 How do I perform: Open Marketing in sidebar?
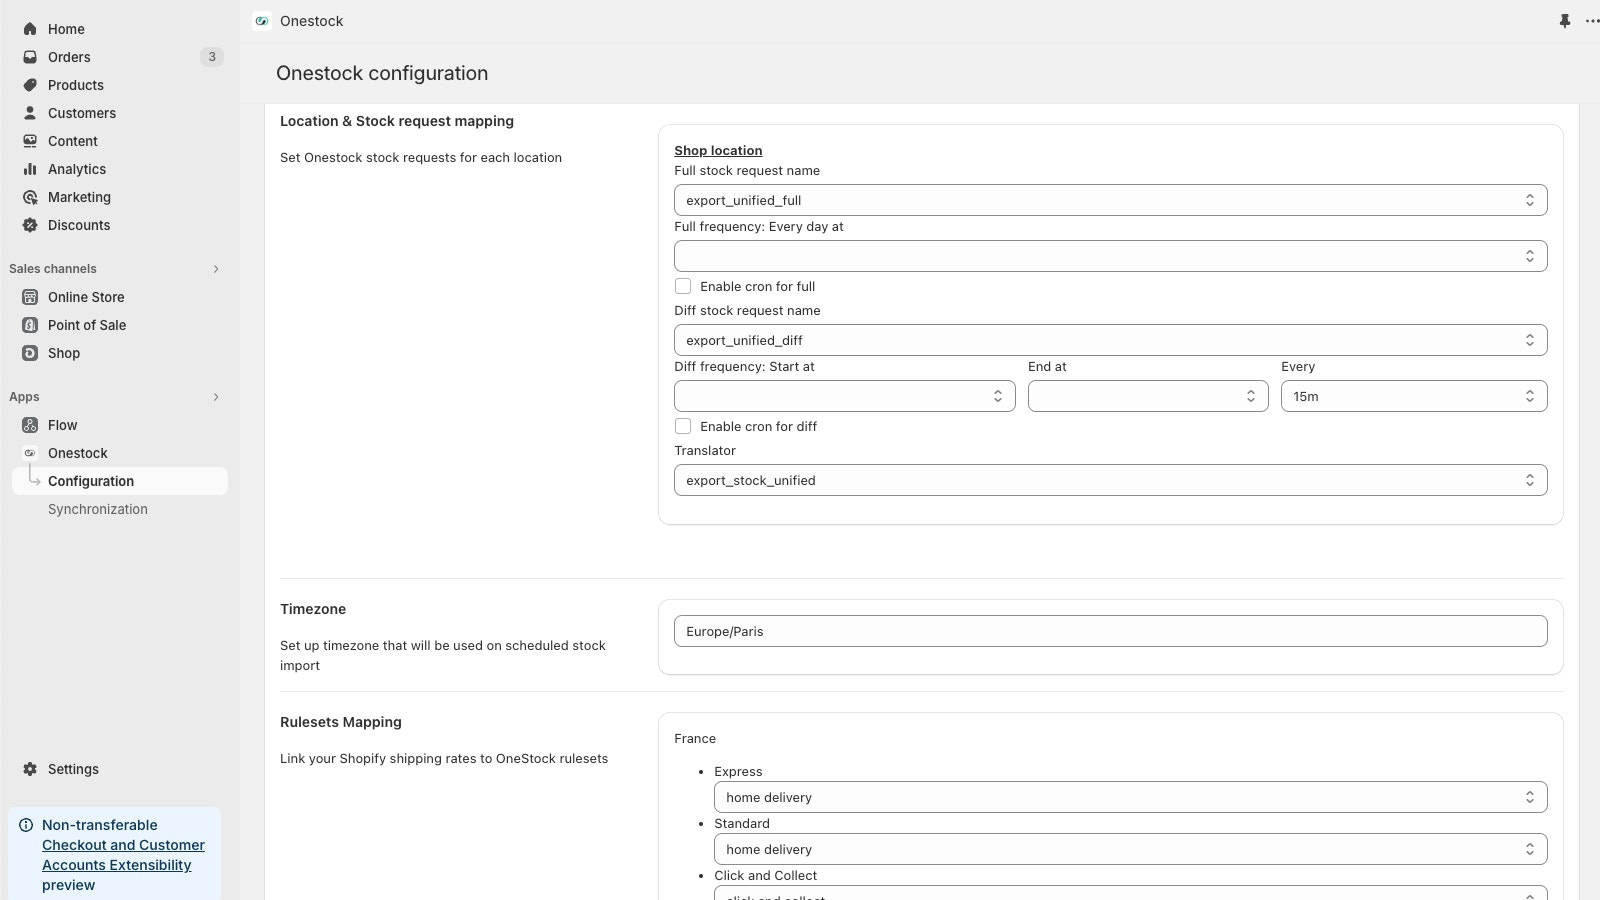click(x=120, y=197)
